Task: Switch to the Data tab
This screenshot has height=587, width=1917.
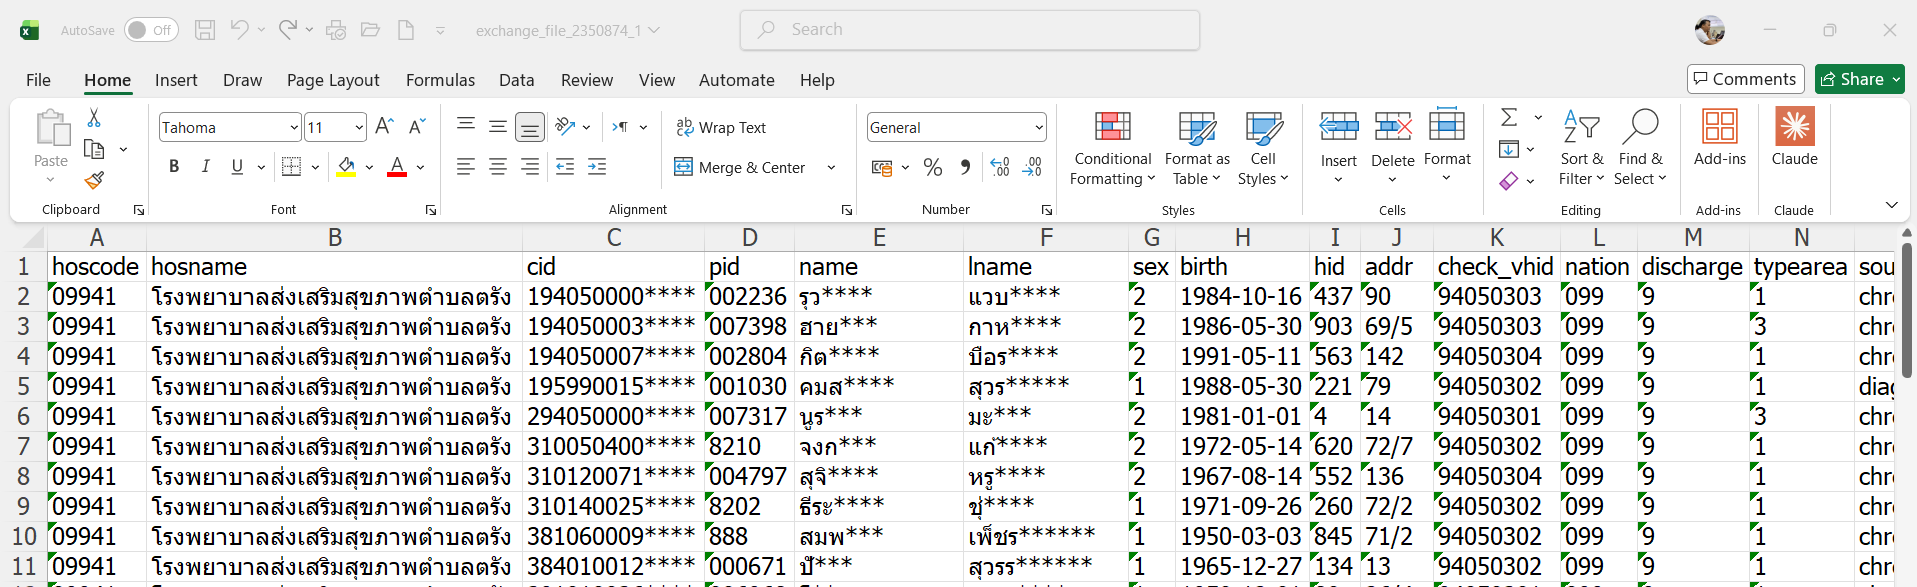Action: [516, 80]
